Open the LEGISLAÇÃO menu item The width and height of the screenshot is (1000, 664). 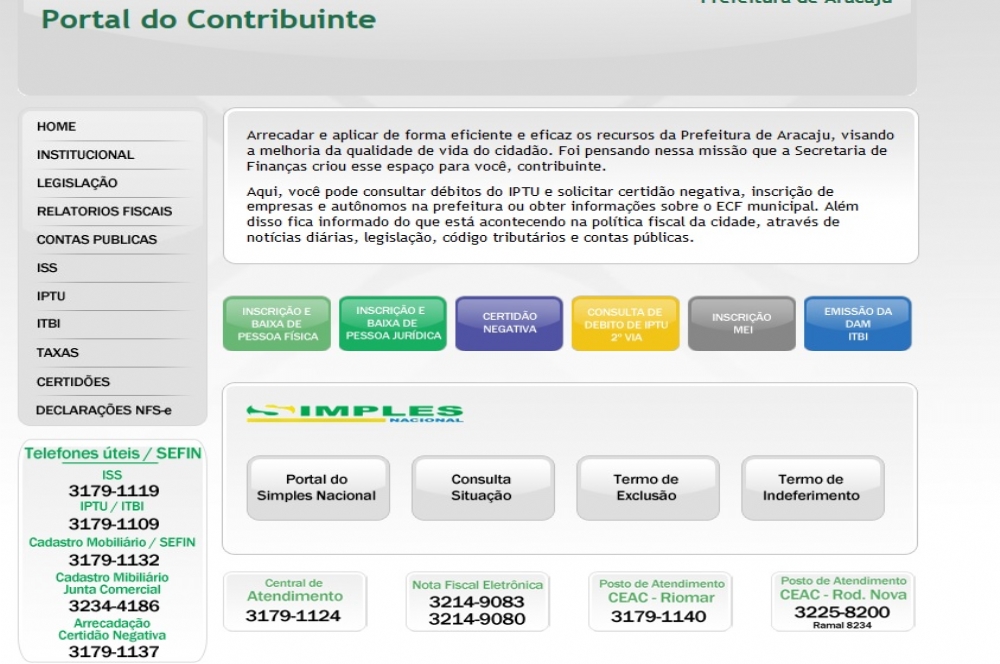tap(77, 183)
